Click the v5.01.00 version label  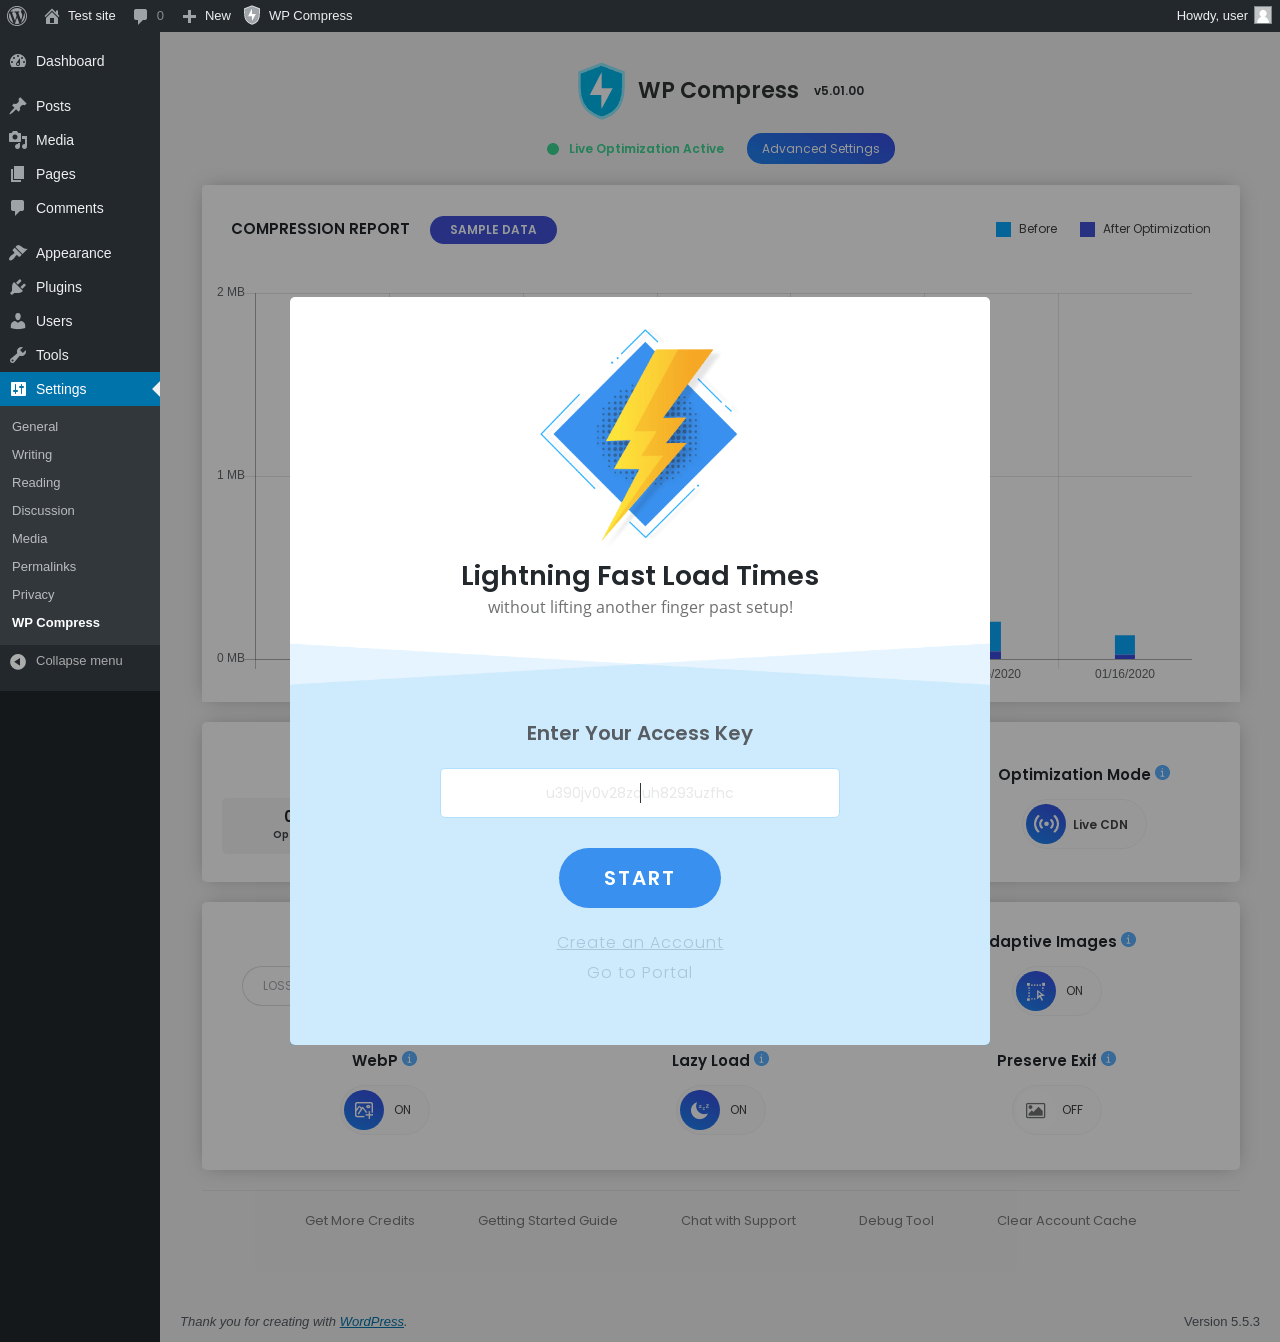pos(839,90)
